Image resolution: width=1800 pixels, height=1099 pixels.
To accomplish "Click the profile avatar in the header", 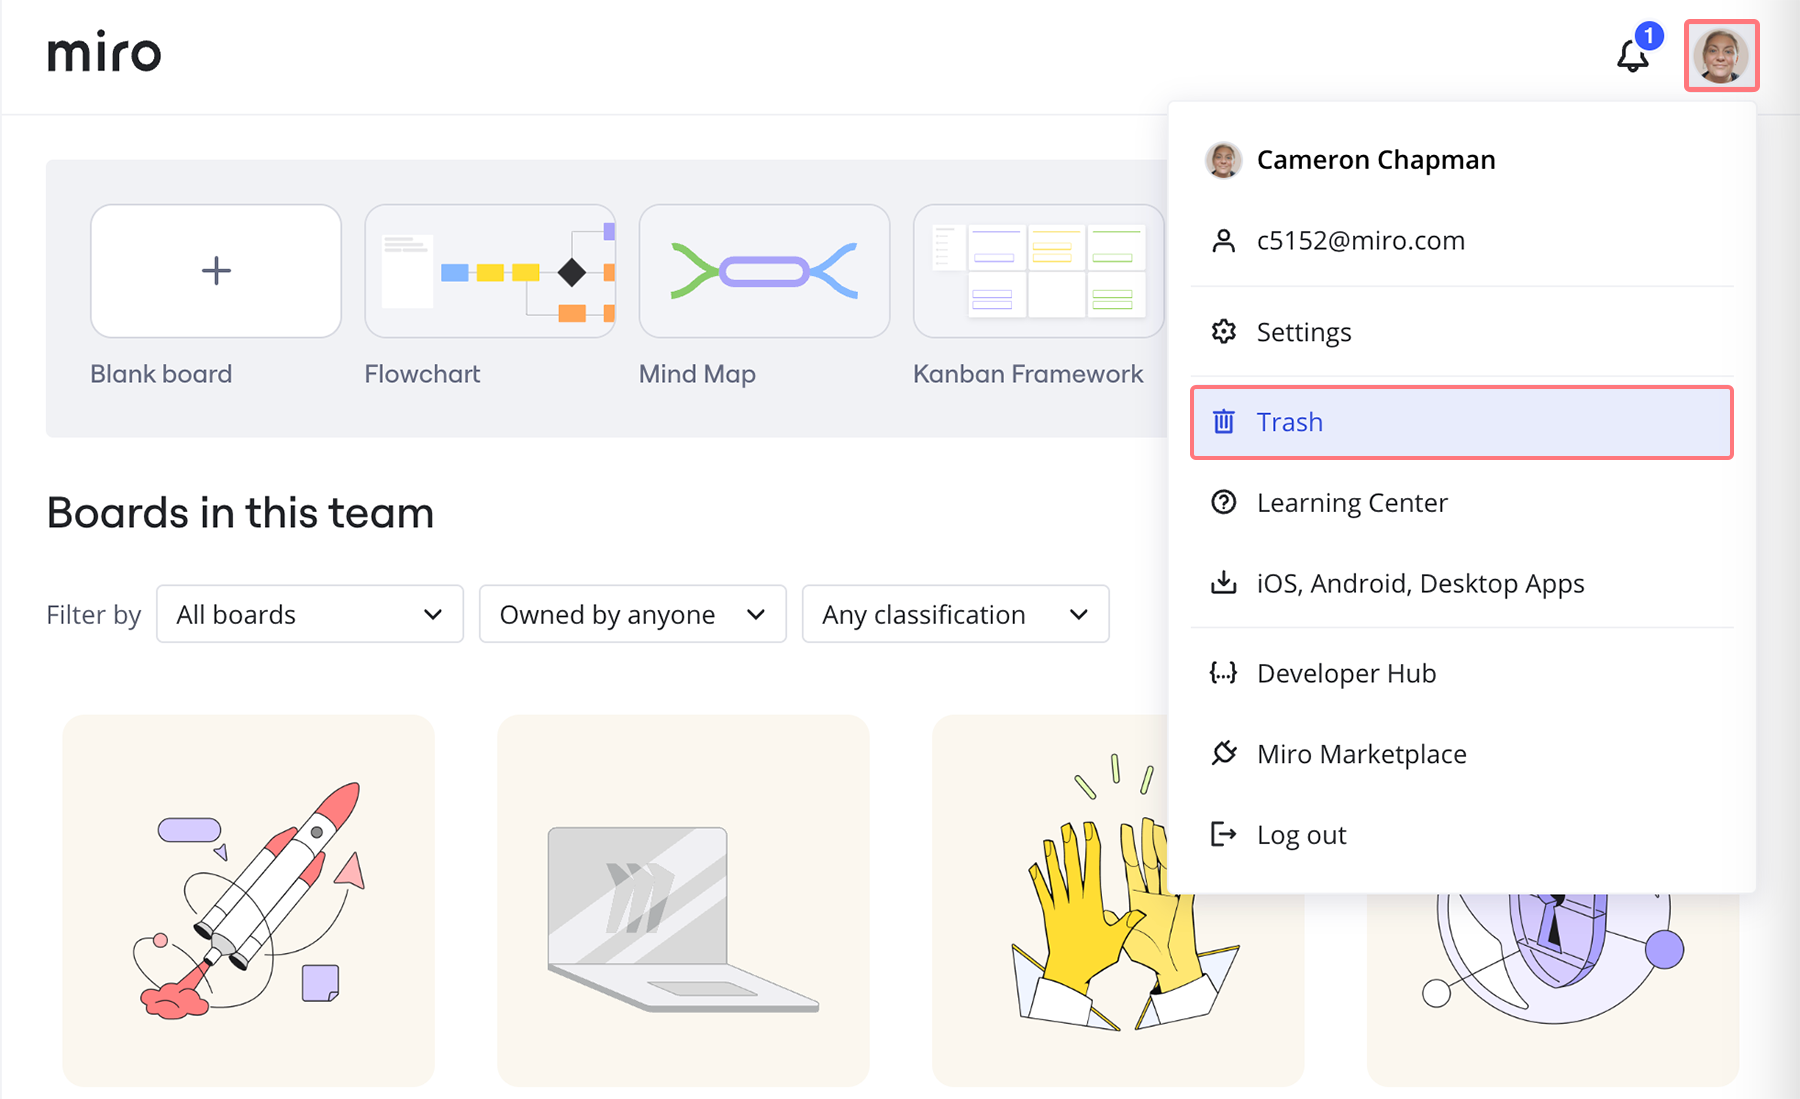I will tap(1721, 56).
